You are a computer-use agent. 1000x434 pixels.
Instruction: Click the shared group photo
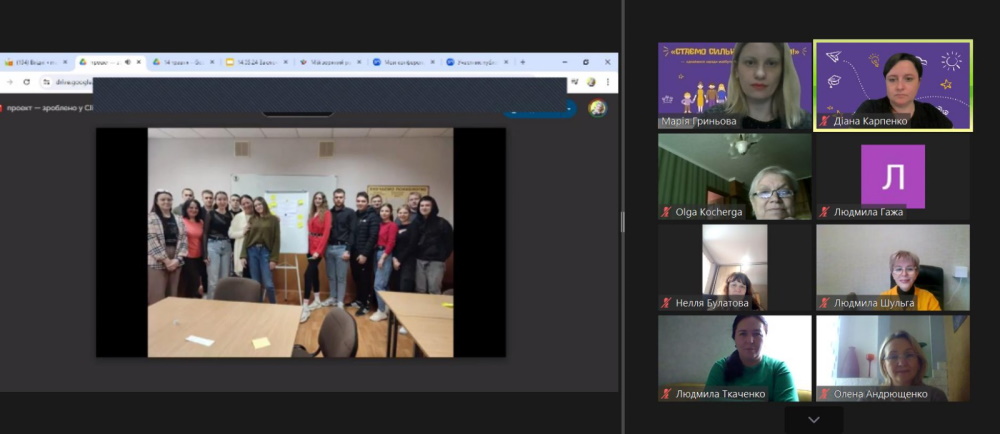pos(300,242)
